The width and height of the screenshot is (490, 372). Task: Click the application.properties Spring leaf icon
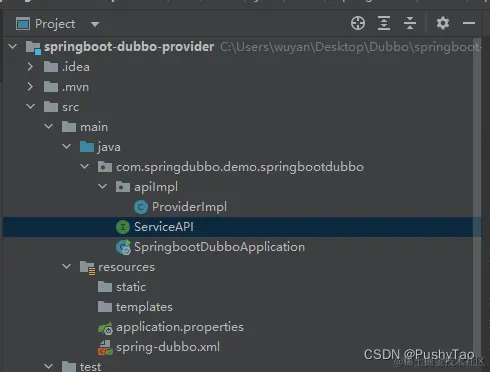coord(105,328)
